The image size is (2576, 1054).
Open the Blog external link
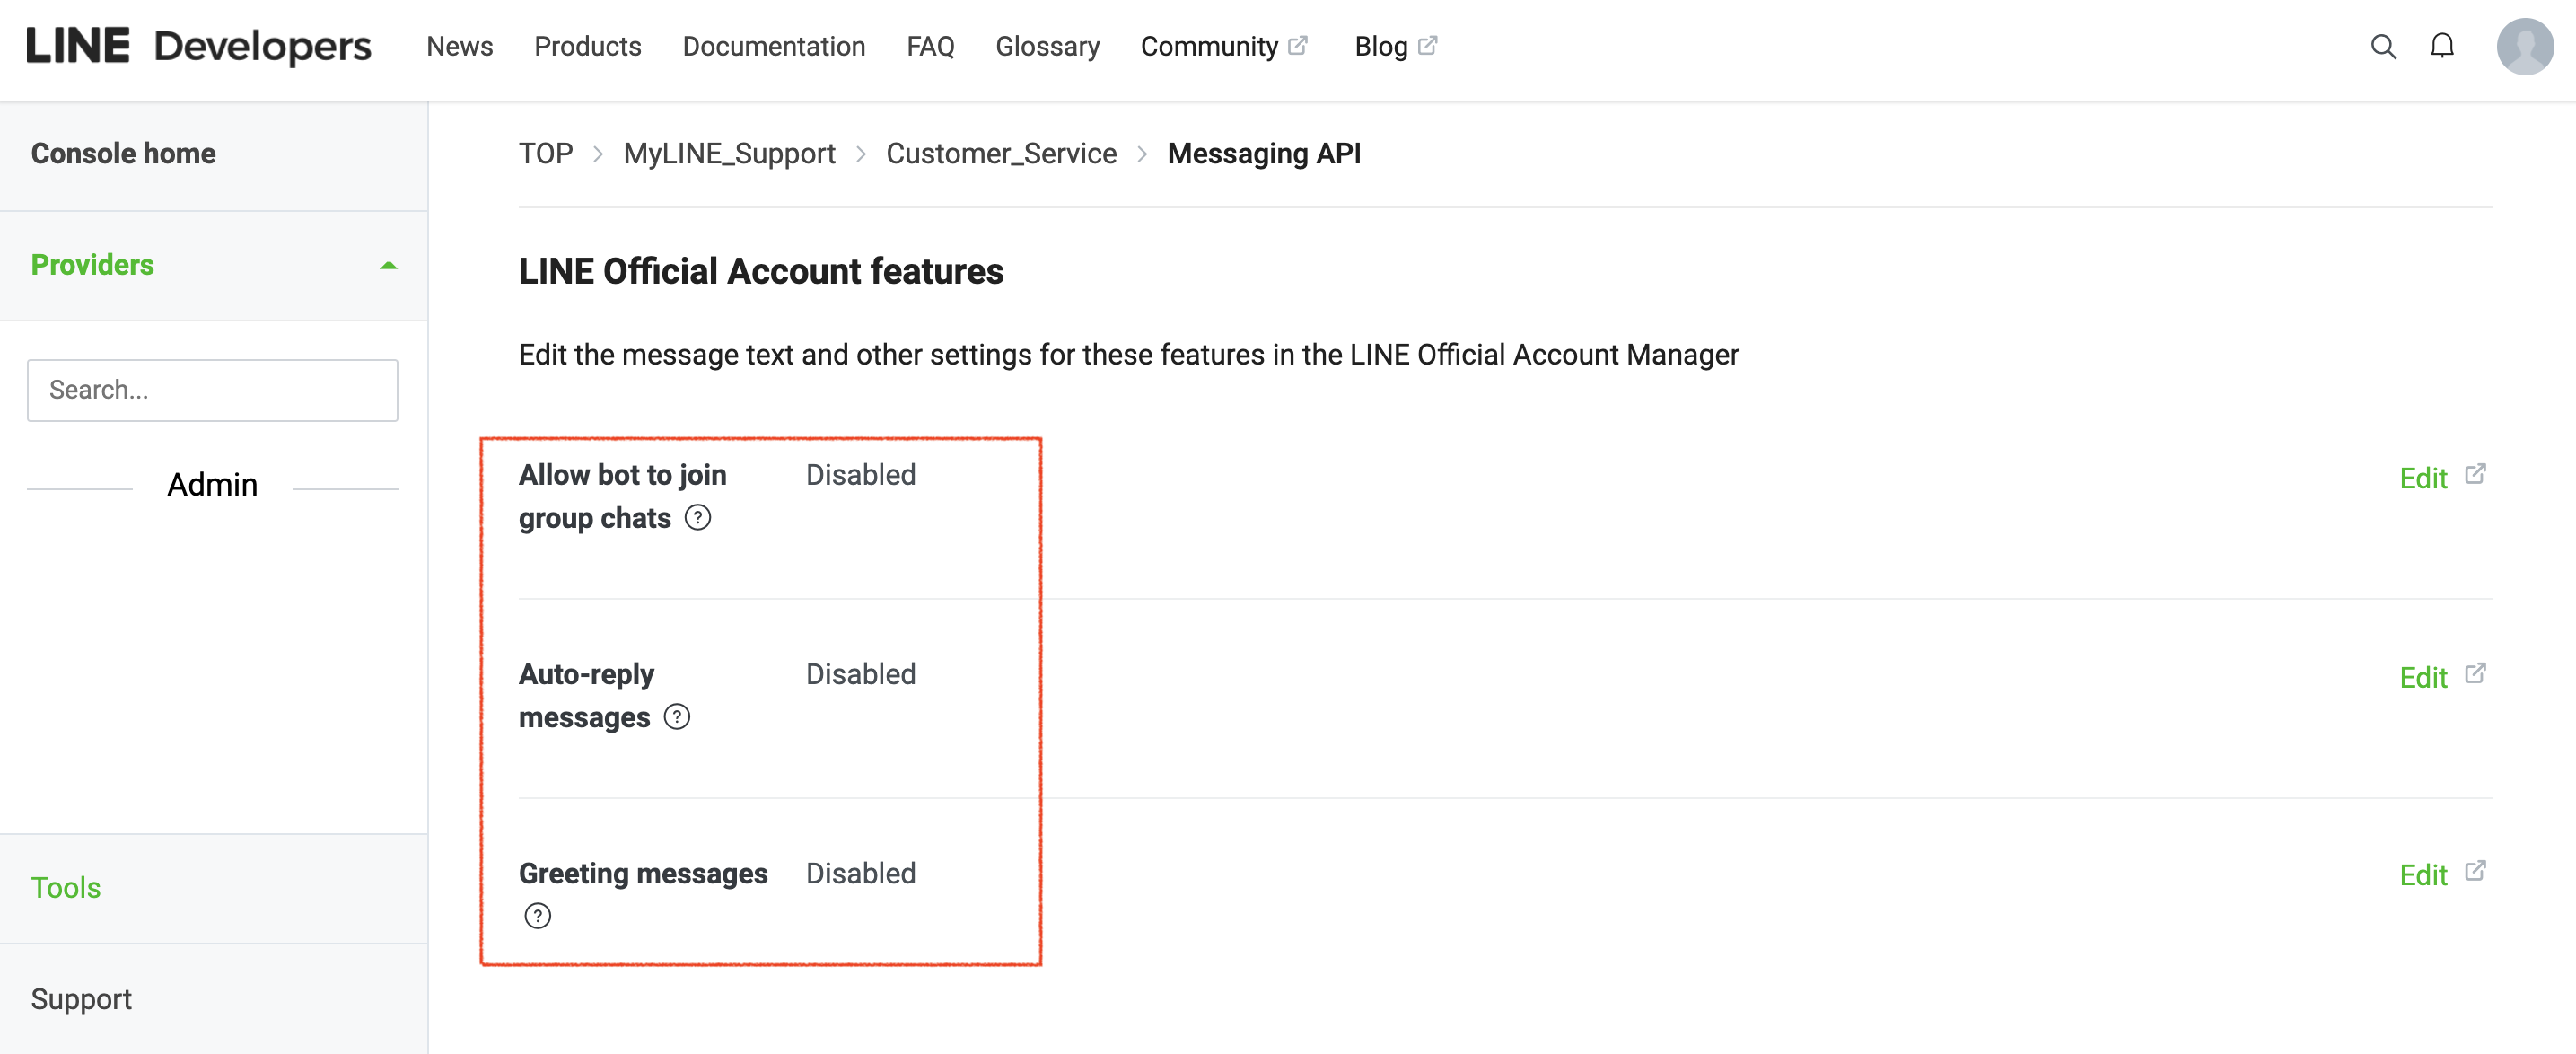(x=1394, y=47)
